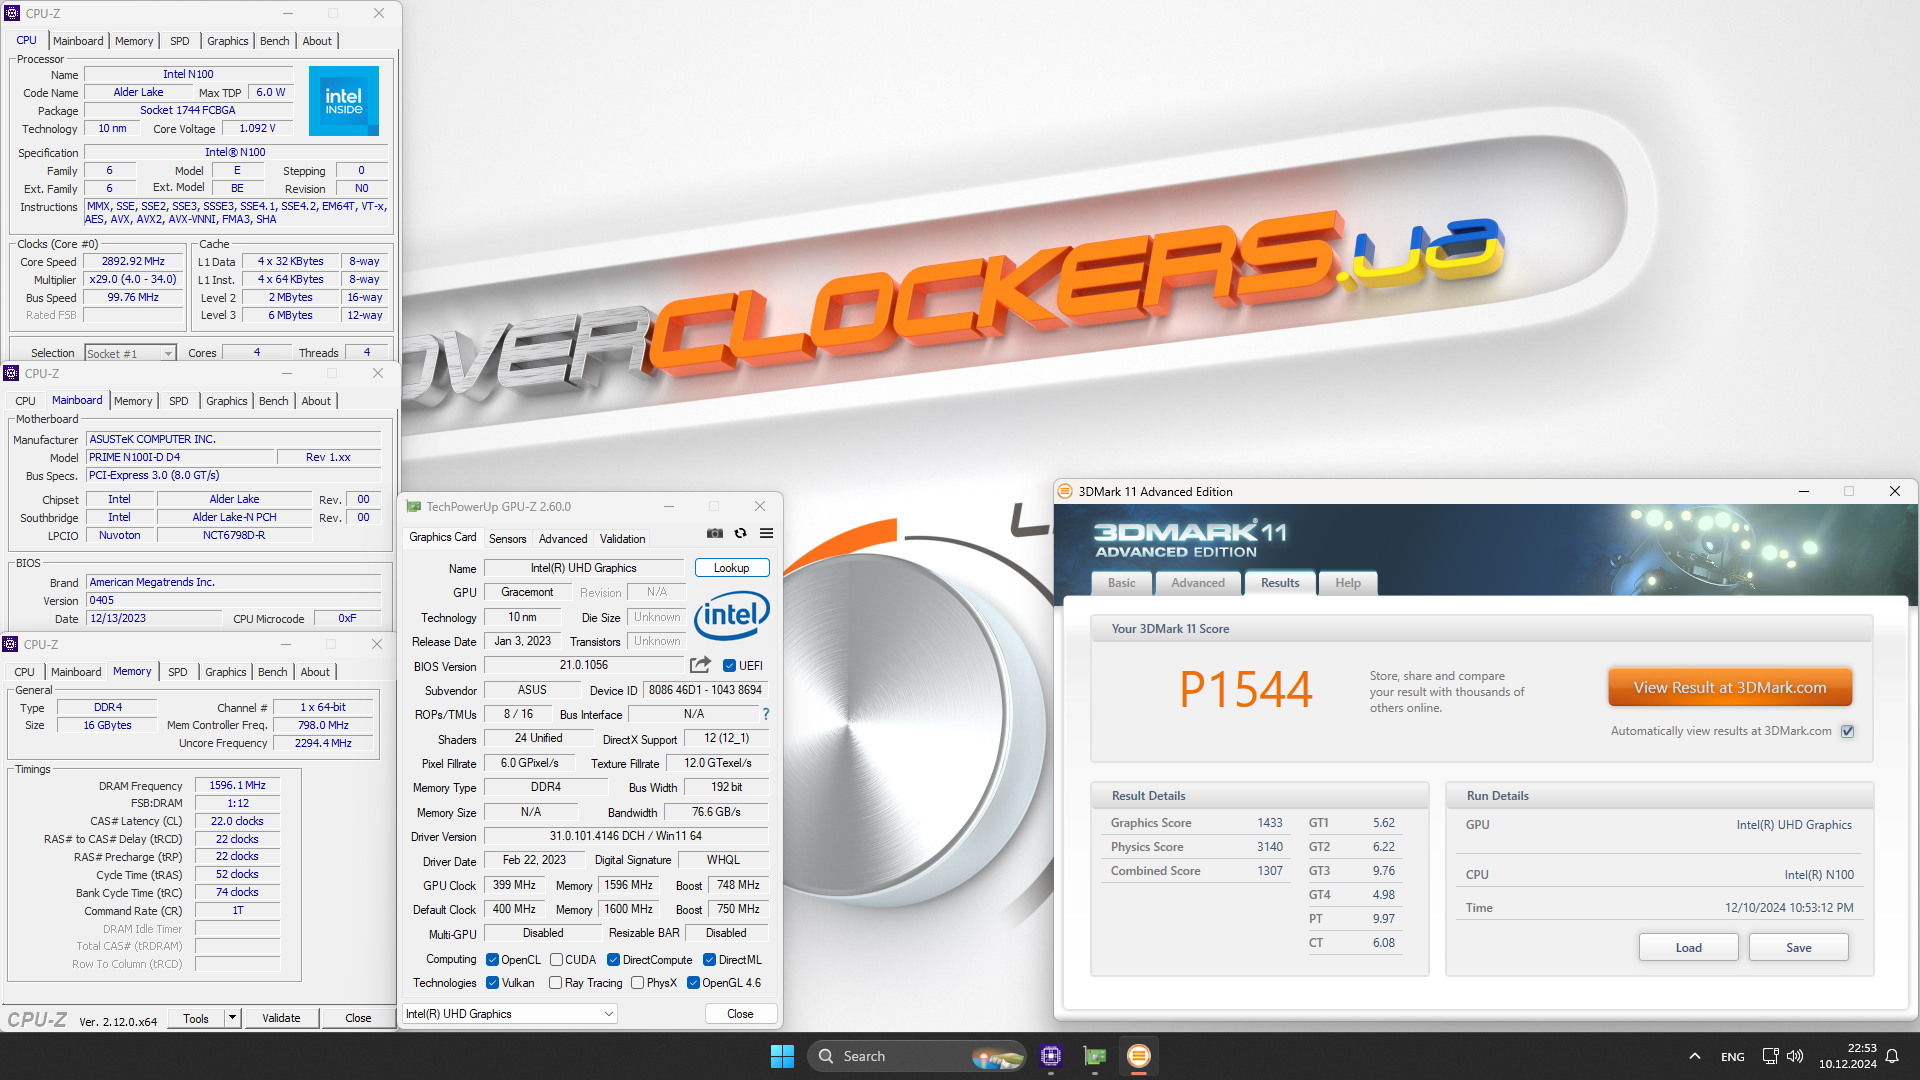Click the Validate button in CPU-Z
The image size is (1920, 1080).
pos(281,1018)
